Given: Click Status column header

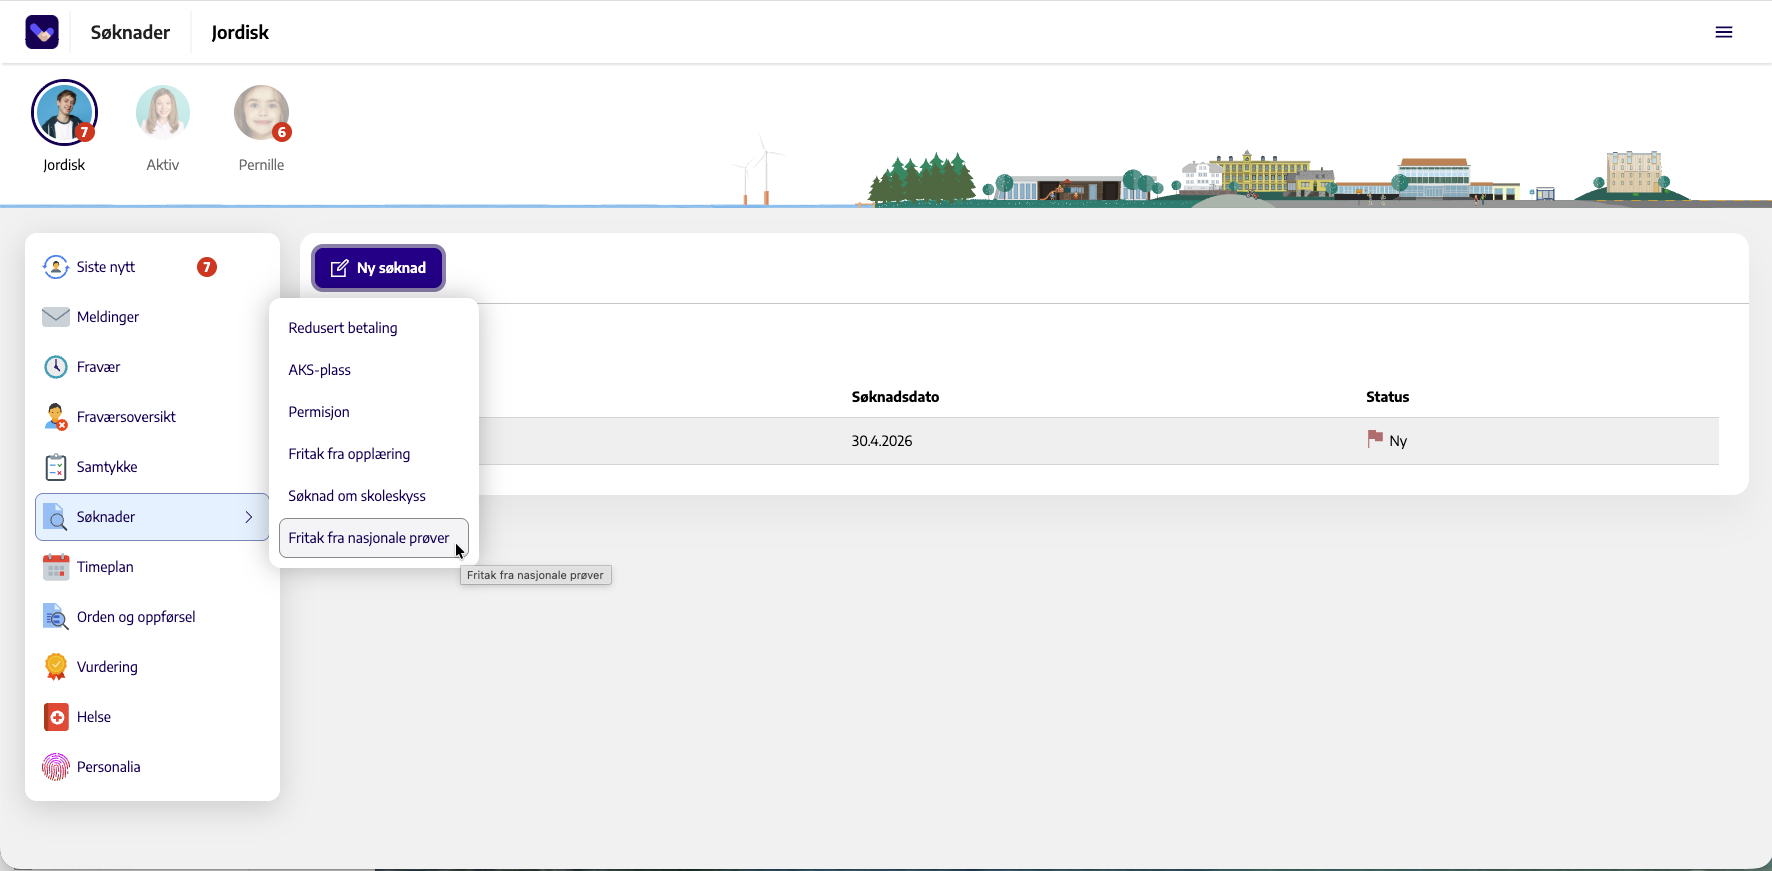Looking at the screenshot, I should pos(1387,397).
